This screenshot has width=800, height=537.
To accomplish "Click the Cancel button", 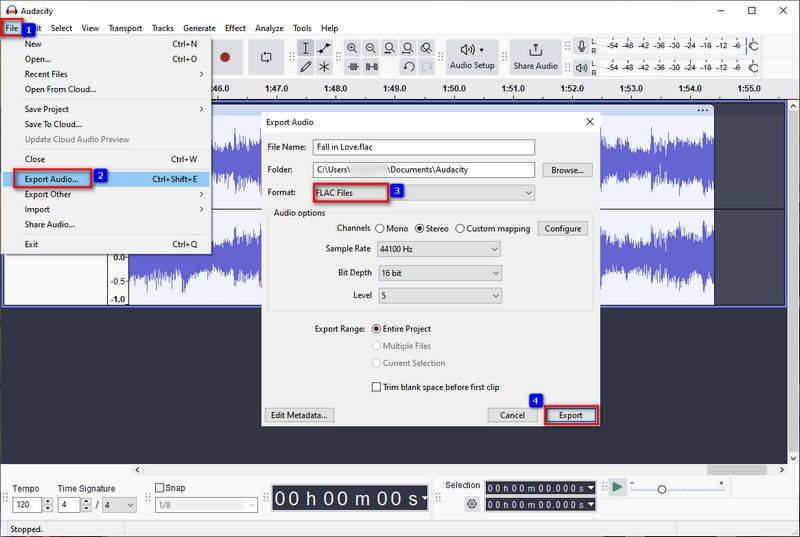I will click(512, 415).
